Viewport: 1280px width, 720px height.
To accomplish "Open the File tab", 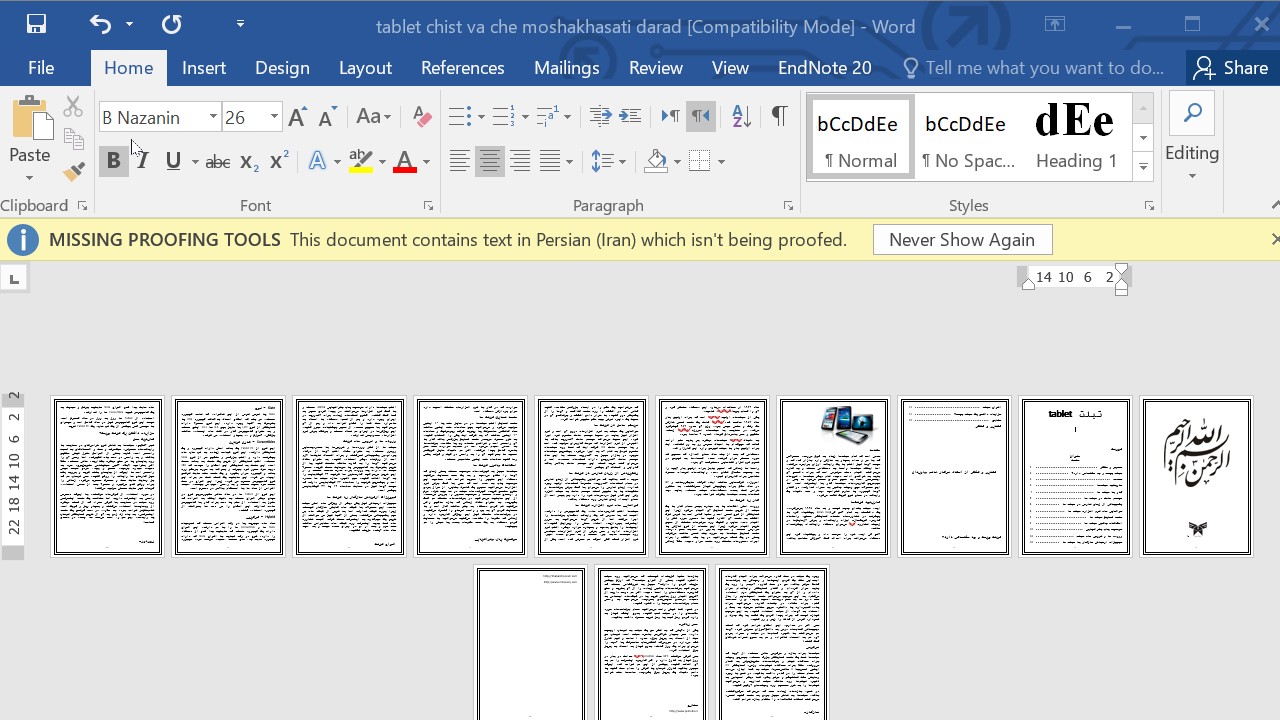I will [x=41, y=68].
